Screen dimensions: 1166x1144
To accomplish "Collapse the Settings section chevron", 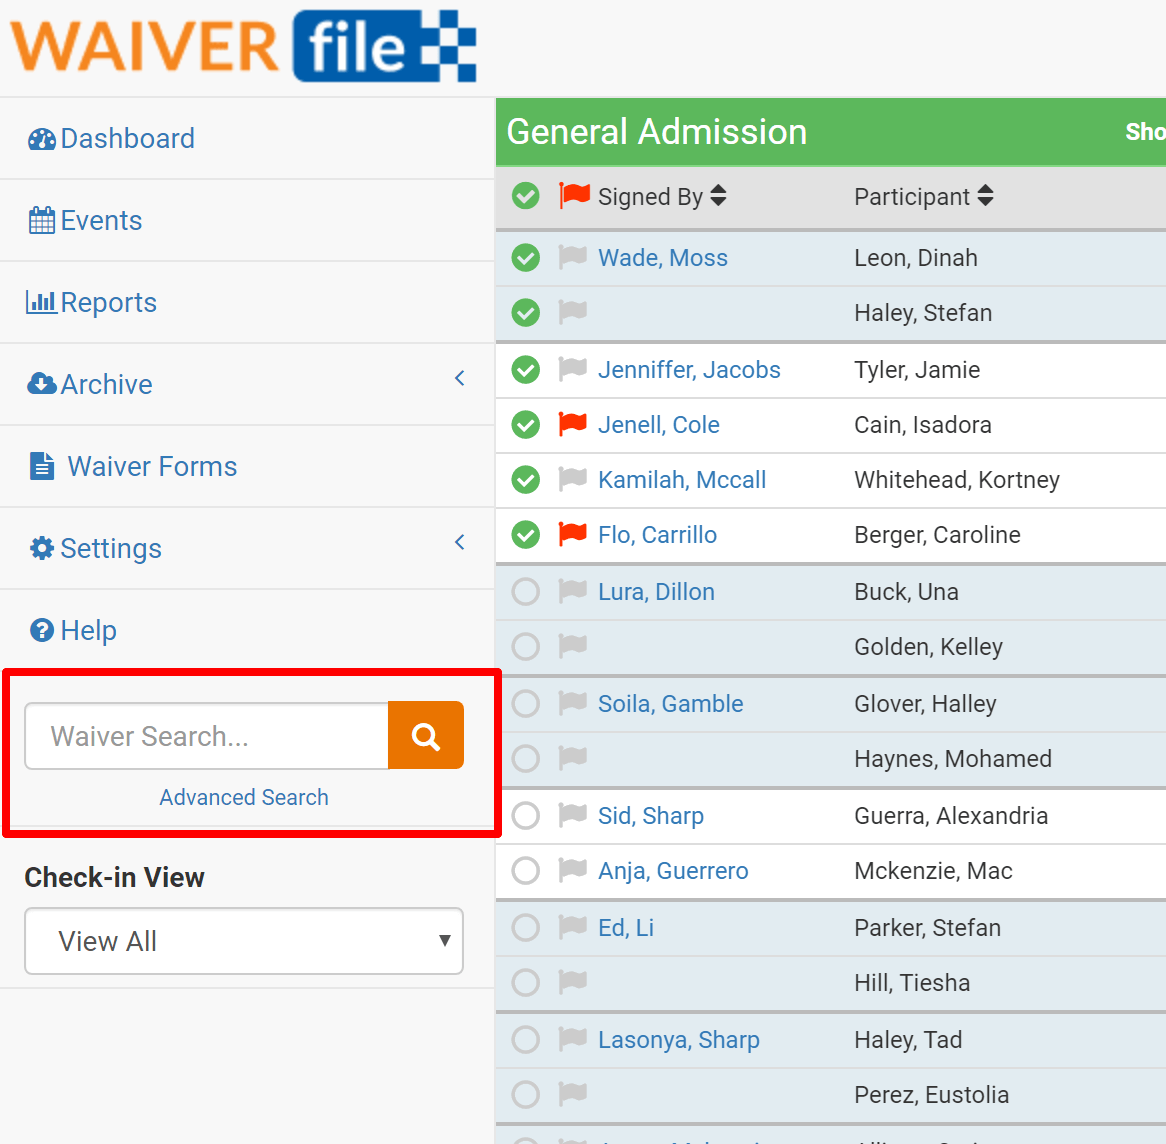I will pos(459,542).
